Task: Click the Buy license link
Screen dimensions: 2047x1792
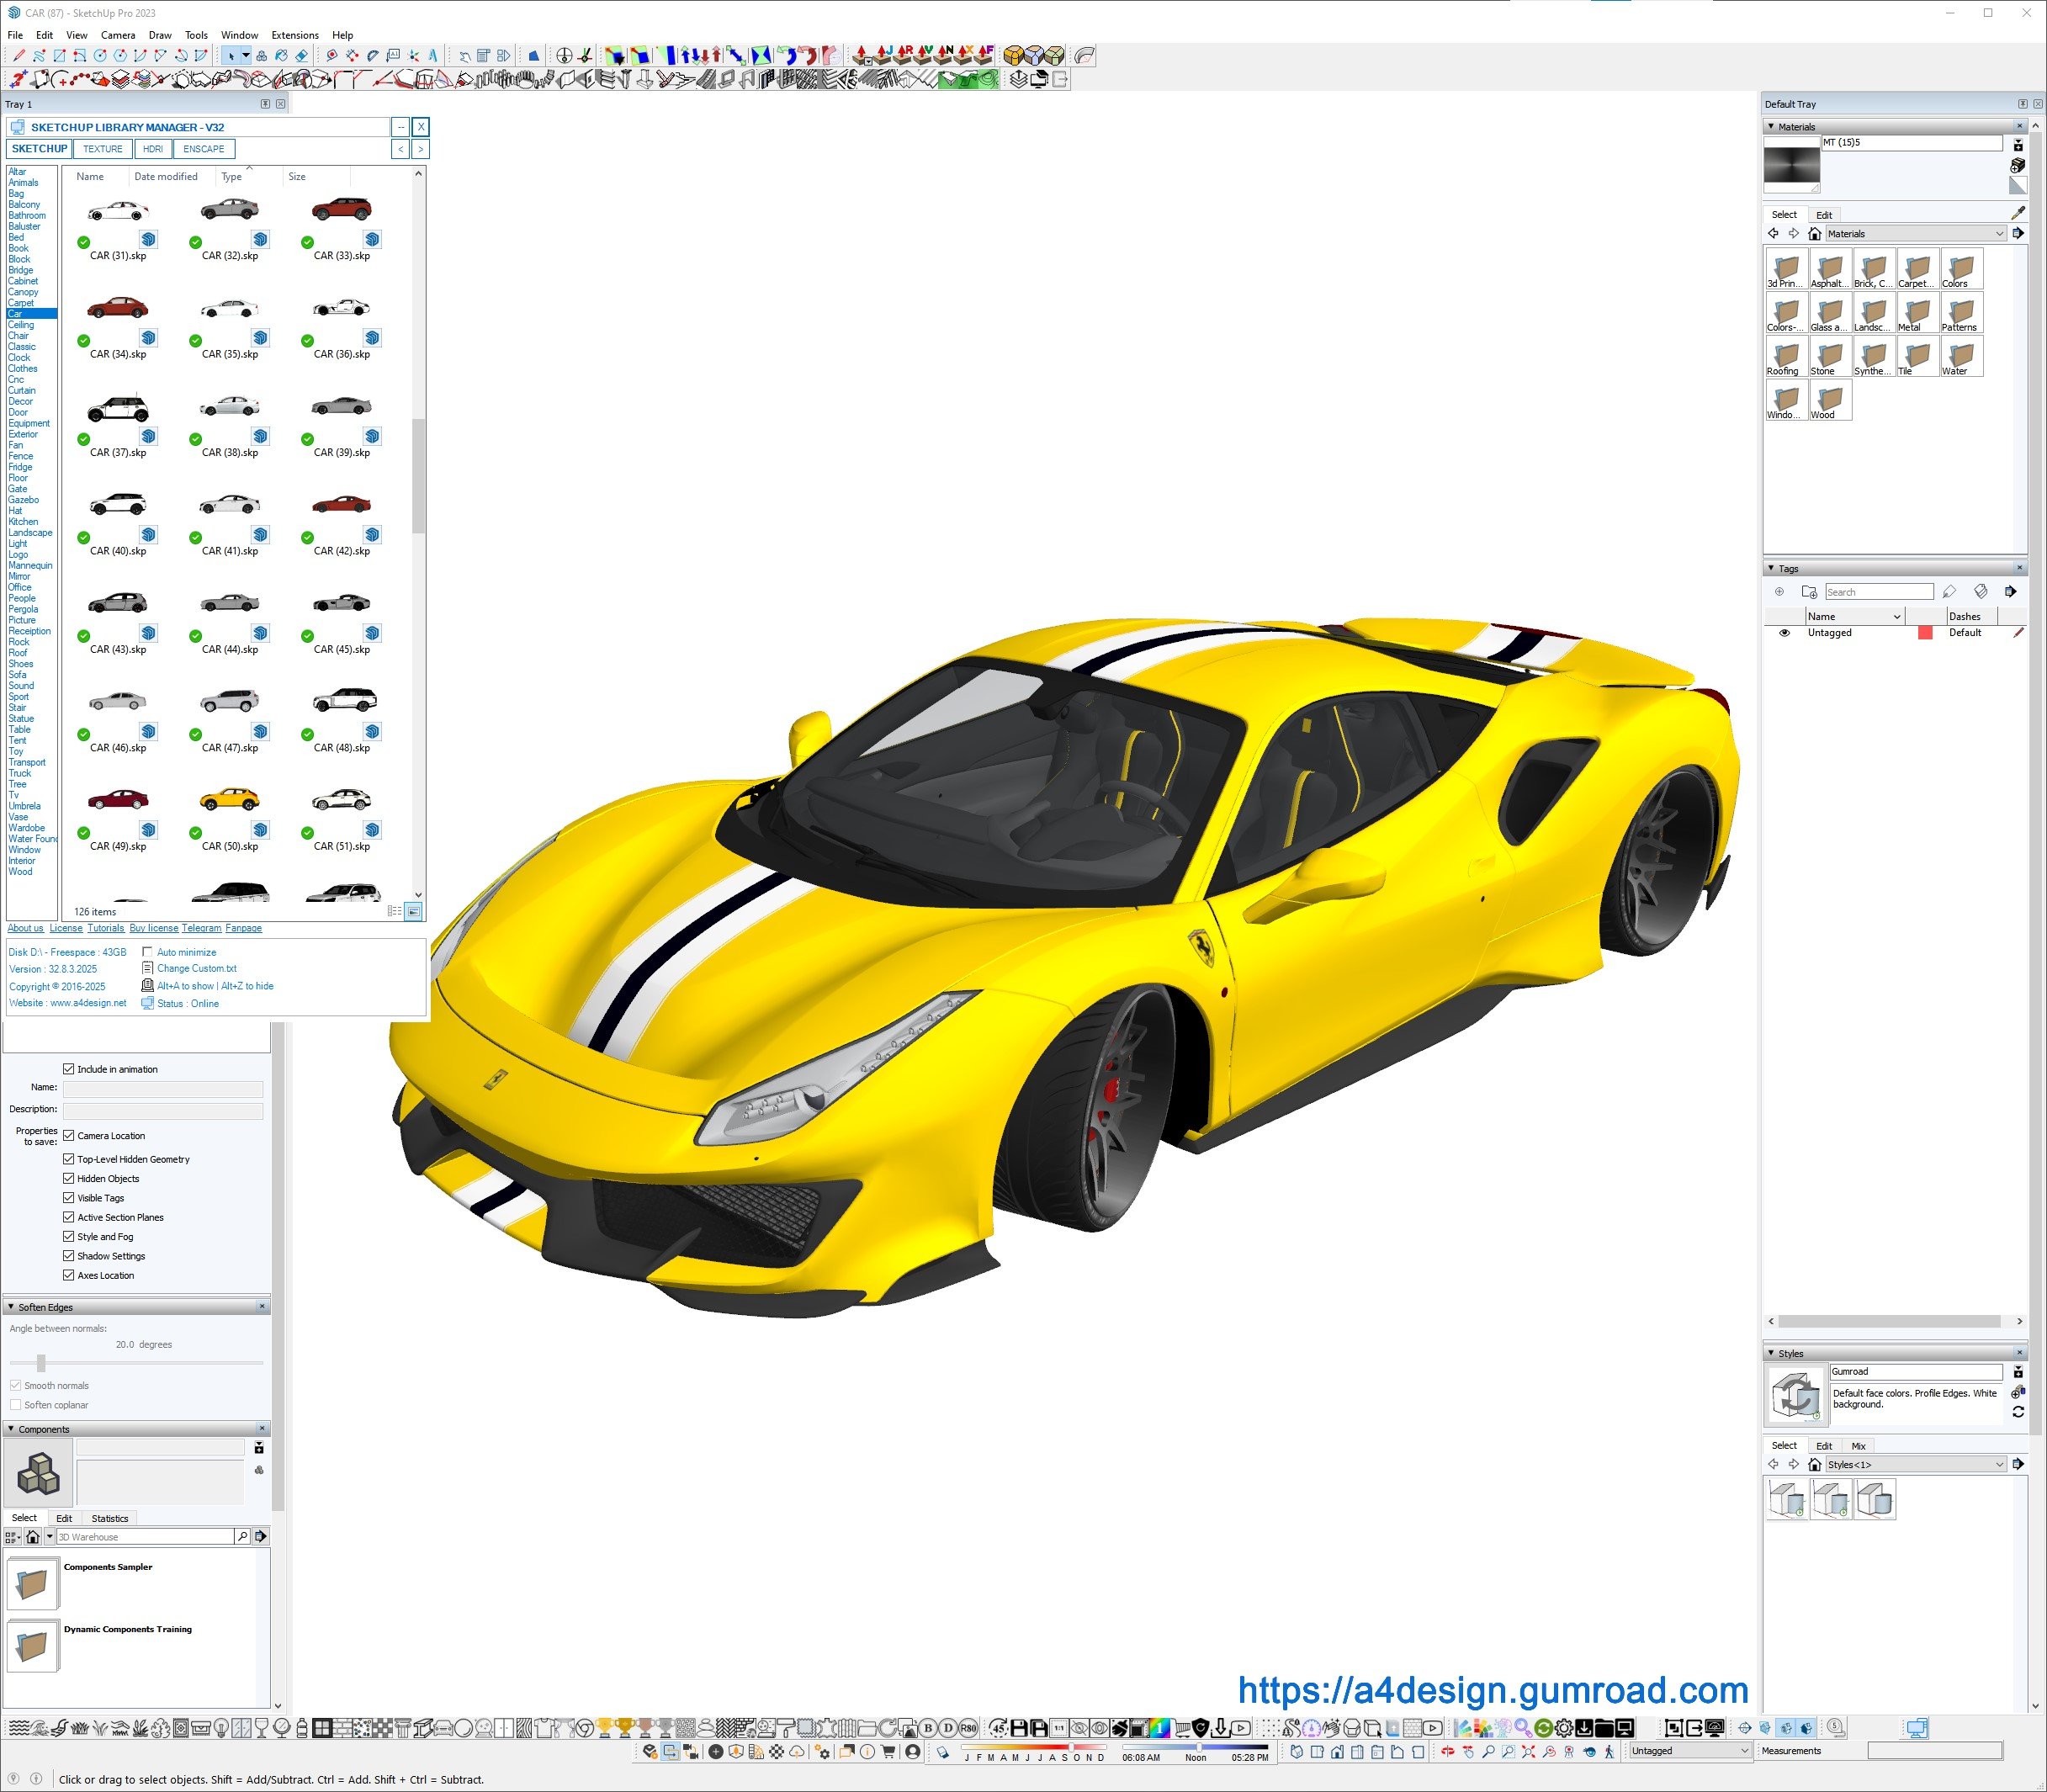Action: coord(153,928)
